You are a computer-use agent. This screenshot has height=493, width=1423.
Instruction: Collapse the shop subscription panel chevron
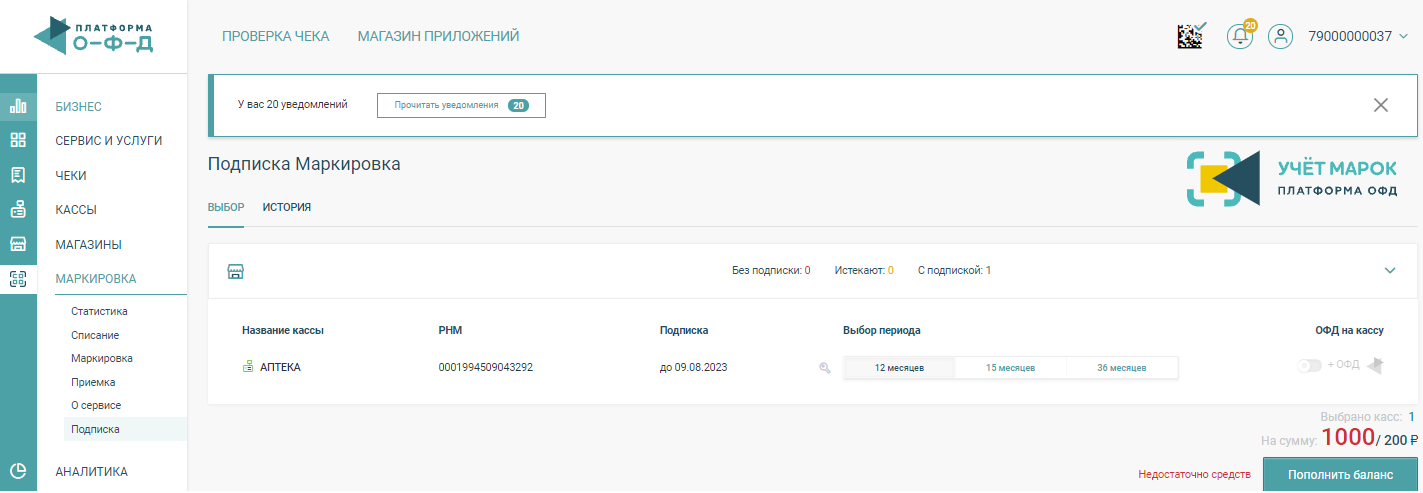coord(1389,271)
